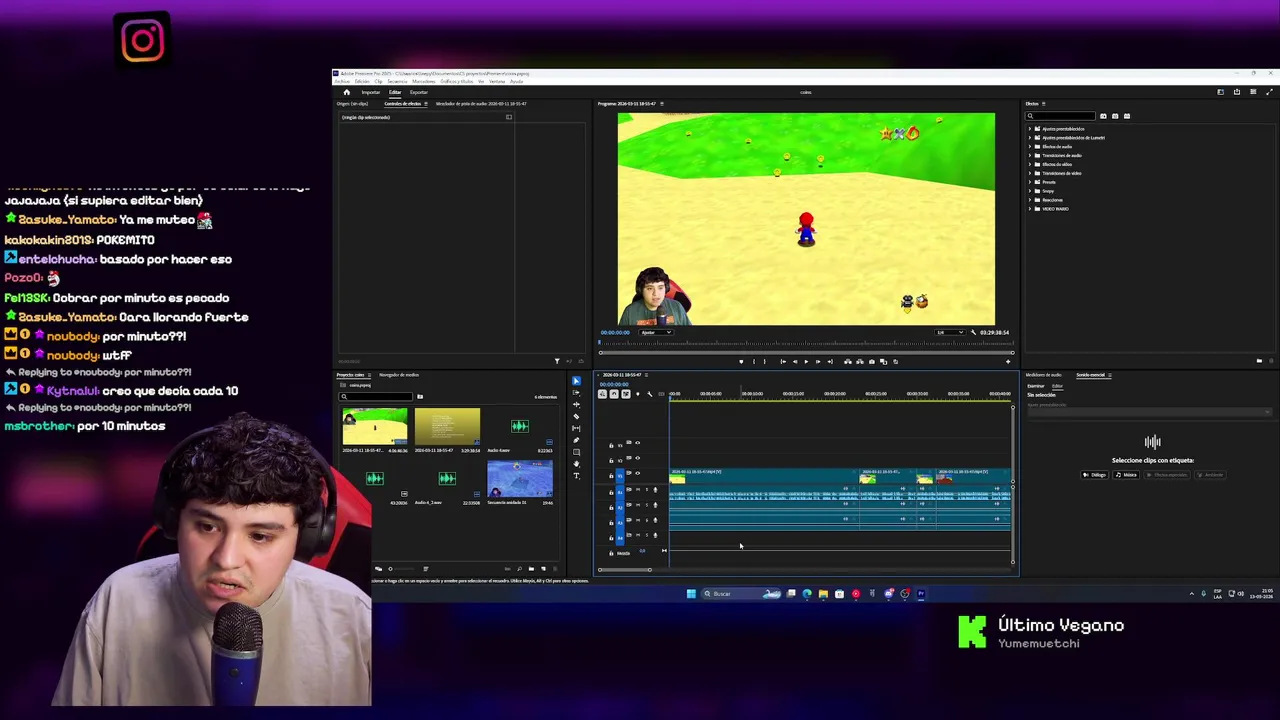This screenshot has width=1280, height=720.
Task: Click the Diálogo tag button
Action: [1097, 475]
